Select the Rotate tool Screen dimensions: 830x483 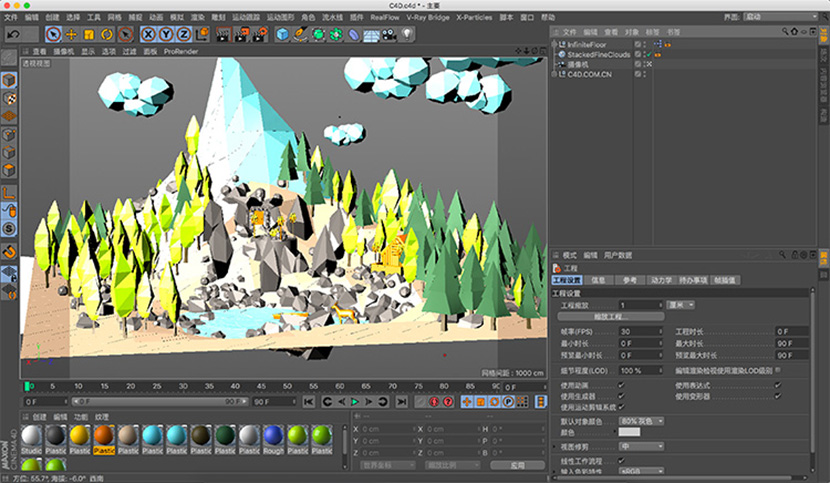pyautogui.click(x=107, y=34)
